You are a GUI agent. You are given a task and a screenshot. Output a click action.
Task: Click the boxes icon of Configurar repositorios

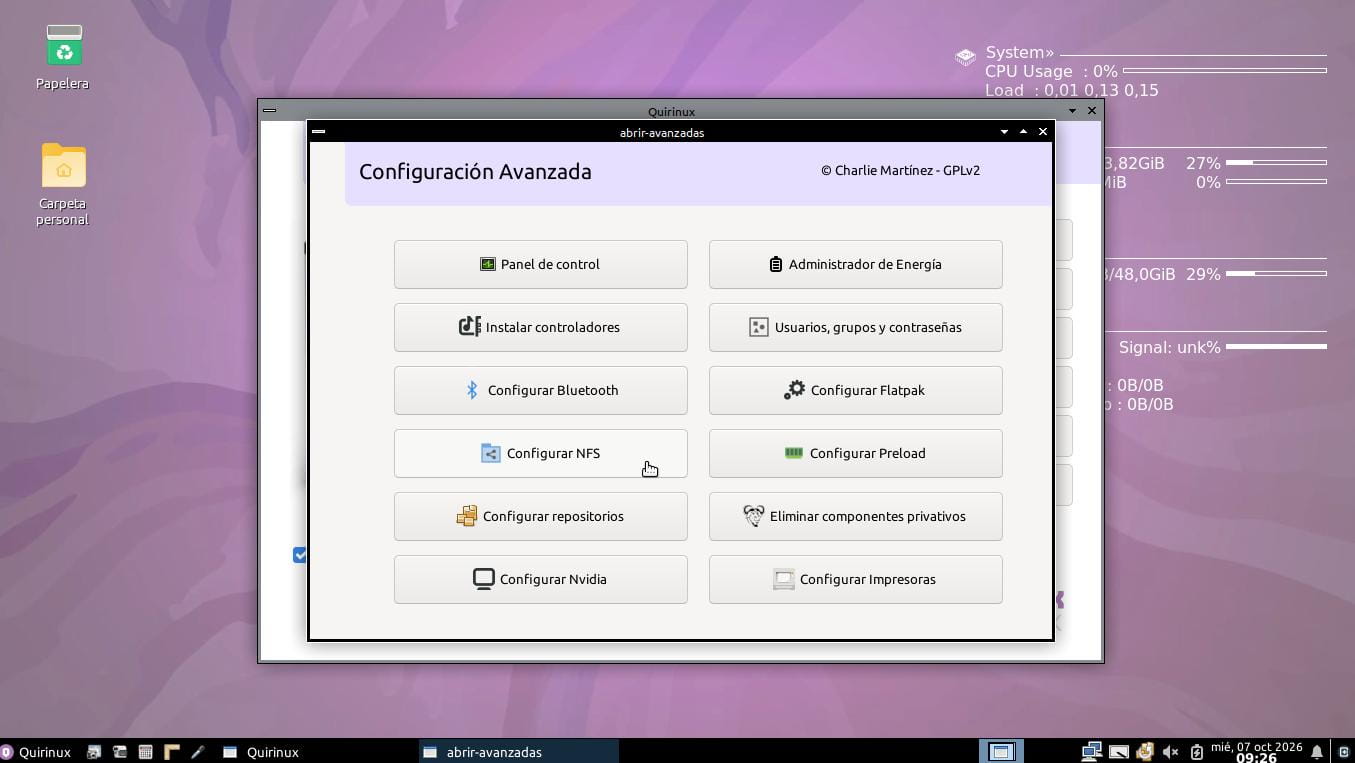coord(466,516)
